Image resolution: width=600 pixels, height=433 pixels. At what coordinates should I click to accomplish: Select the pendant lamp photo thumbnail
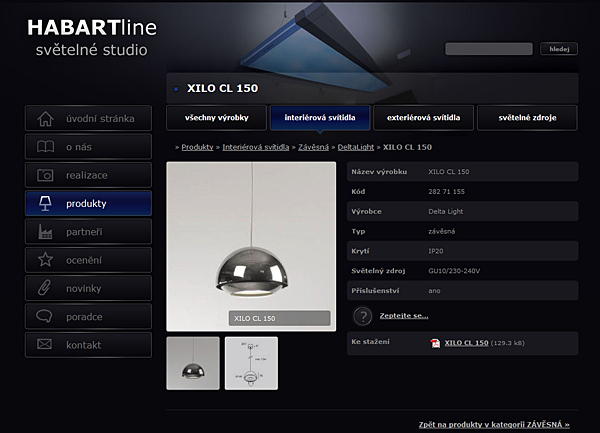coord(193,363)
